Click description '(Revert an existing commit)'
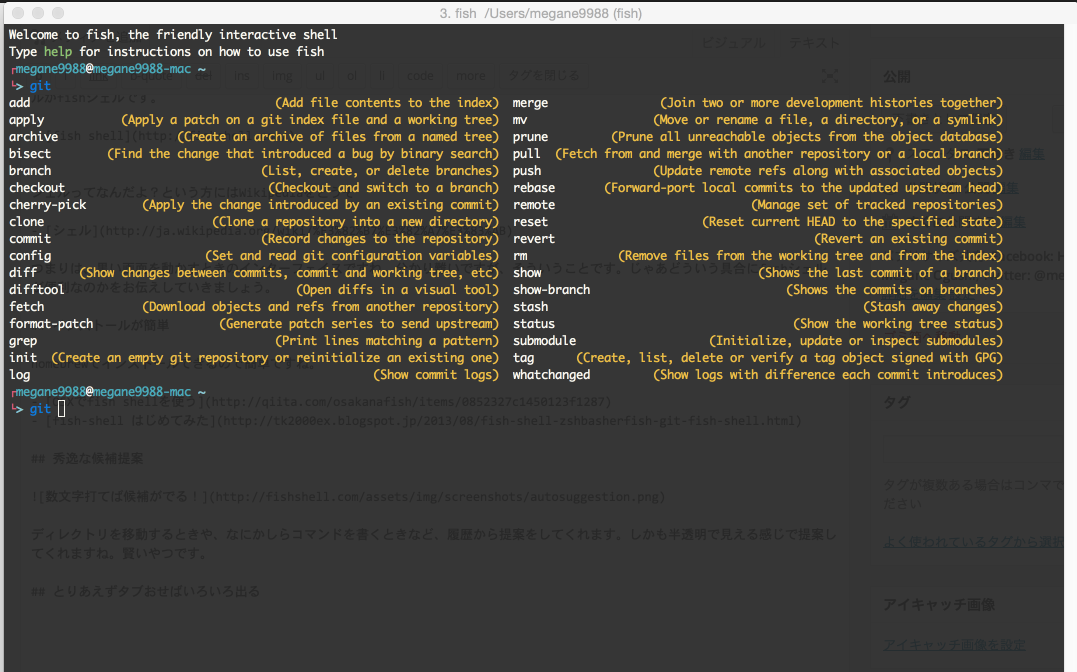The image size is (1077, 672). coord(908,239)
